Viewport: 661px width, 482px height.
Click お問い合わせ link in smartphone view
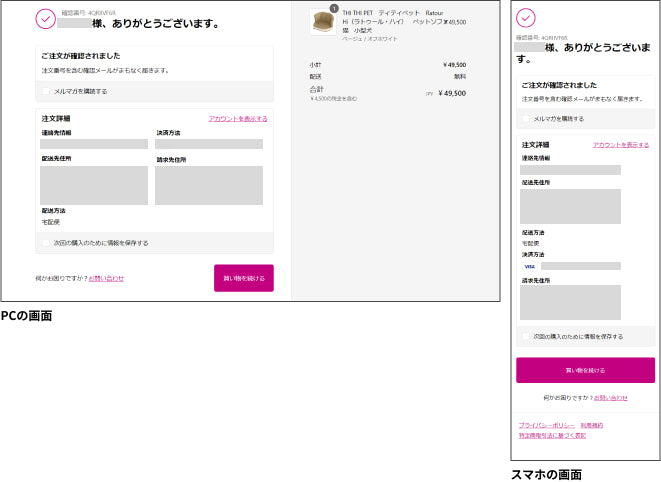click(x=610, y=398)
